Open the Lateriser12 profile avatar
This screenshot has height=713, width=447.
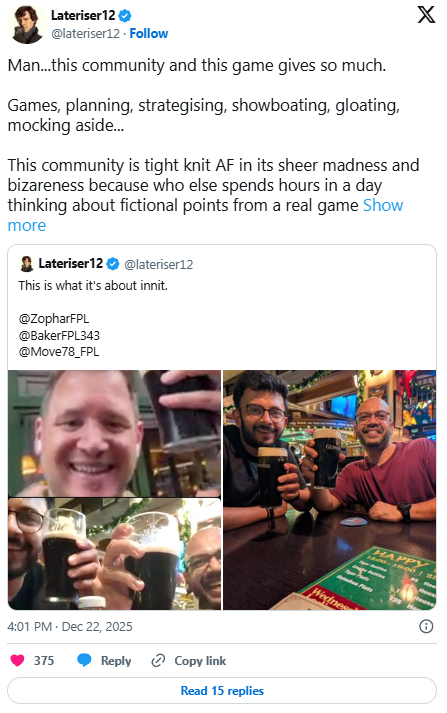26,25
